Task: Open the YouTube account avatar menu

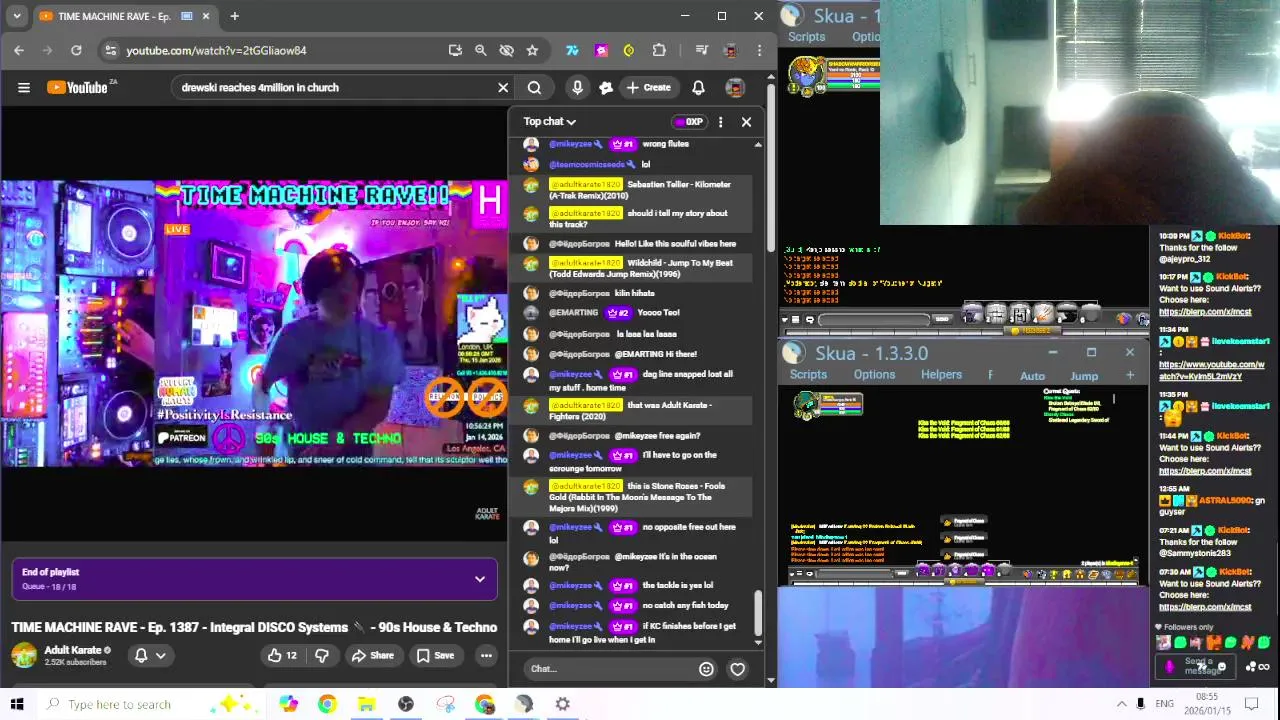Action: 735,87
